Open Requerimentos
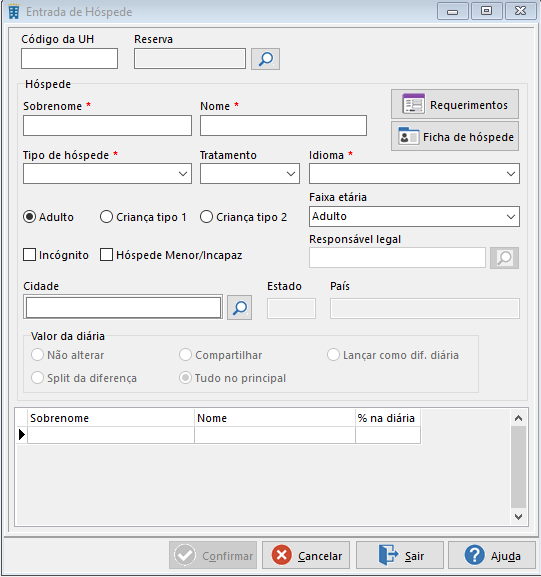Viewport: 541px width, 577px height. coord(455,105)
